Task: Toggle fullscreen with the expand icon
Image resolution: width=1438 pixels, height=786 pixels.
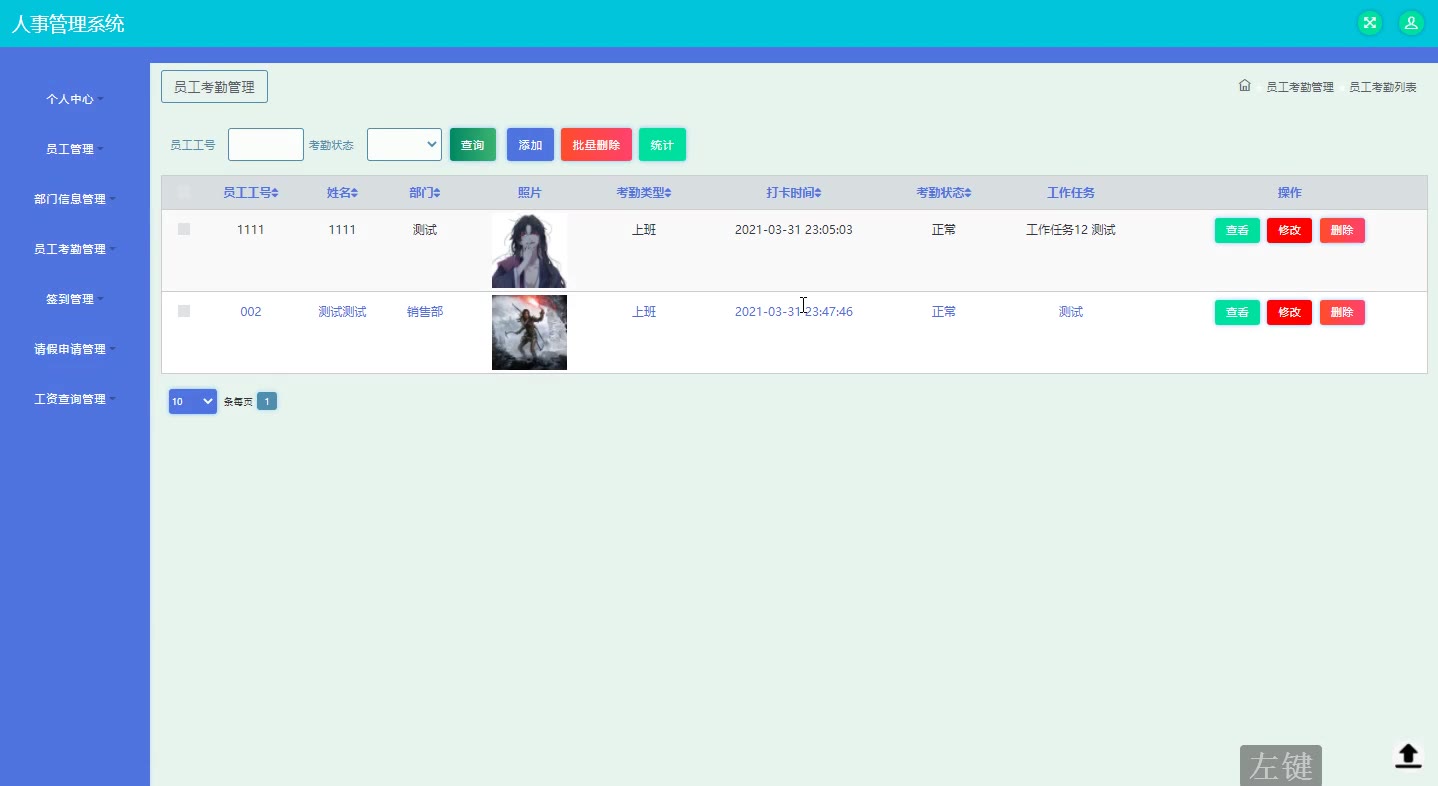Action: (x=1369, y=23)
